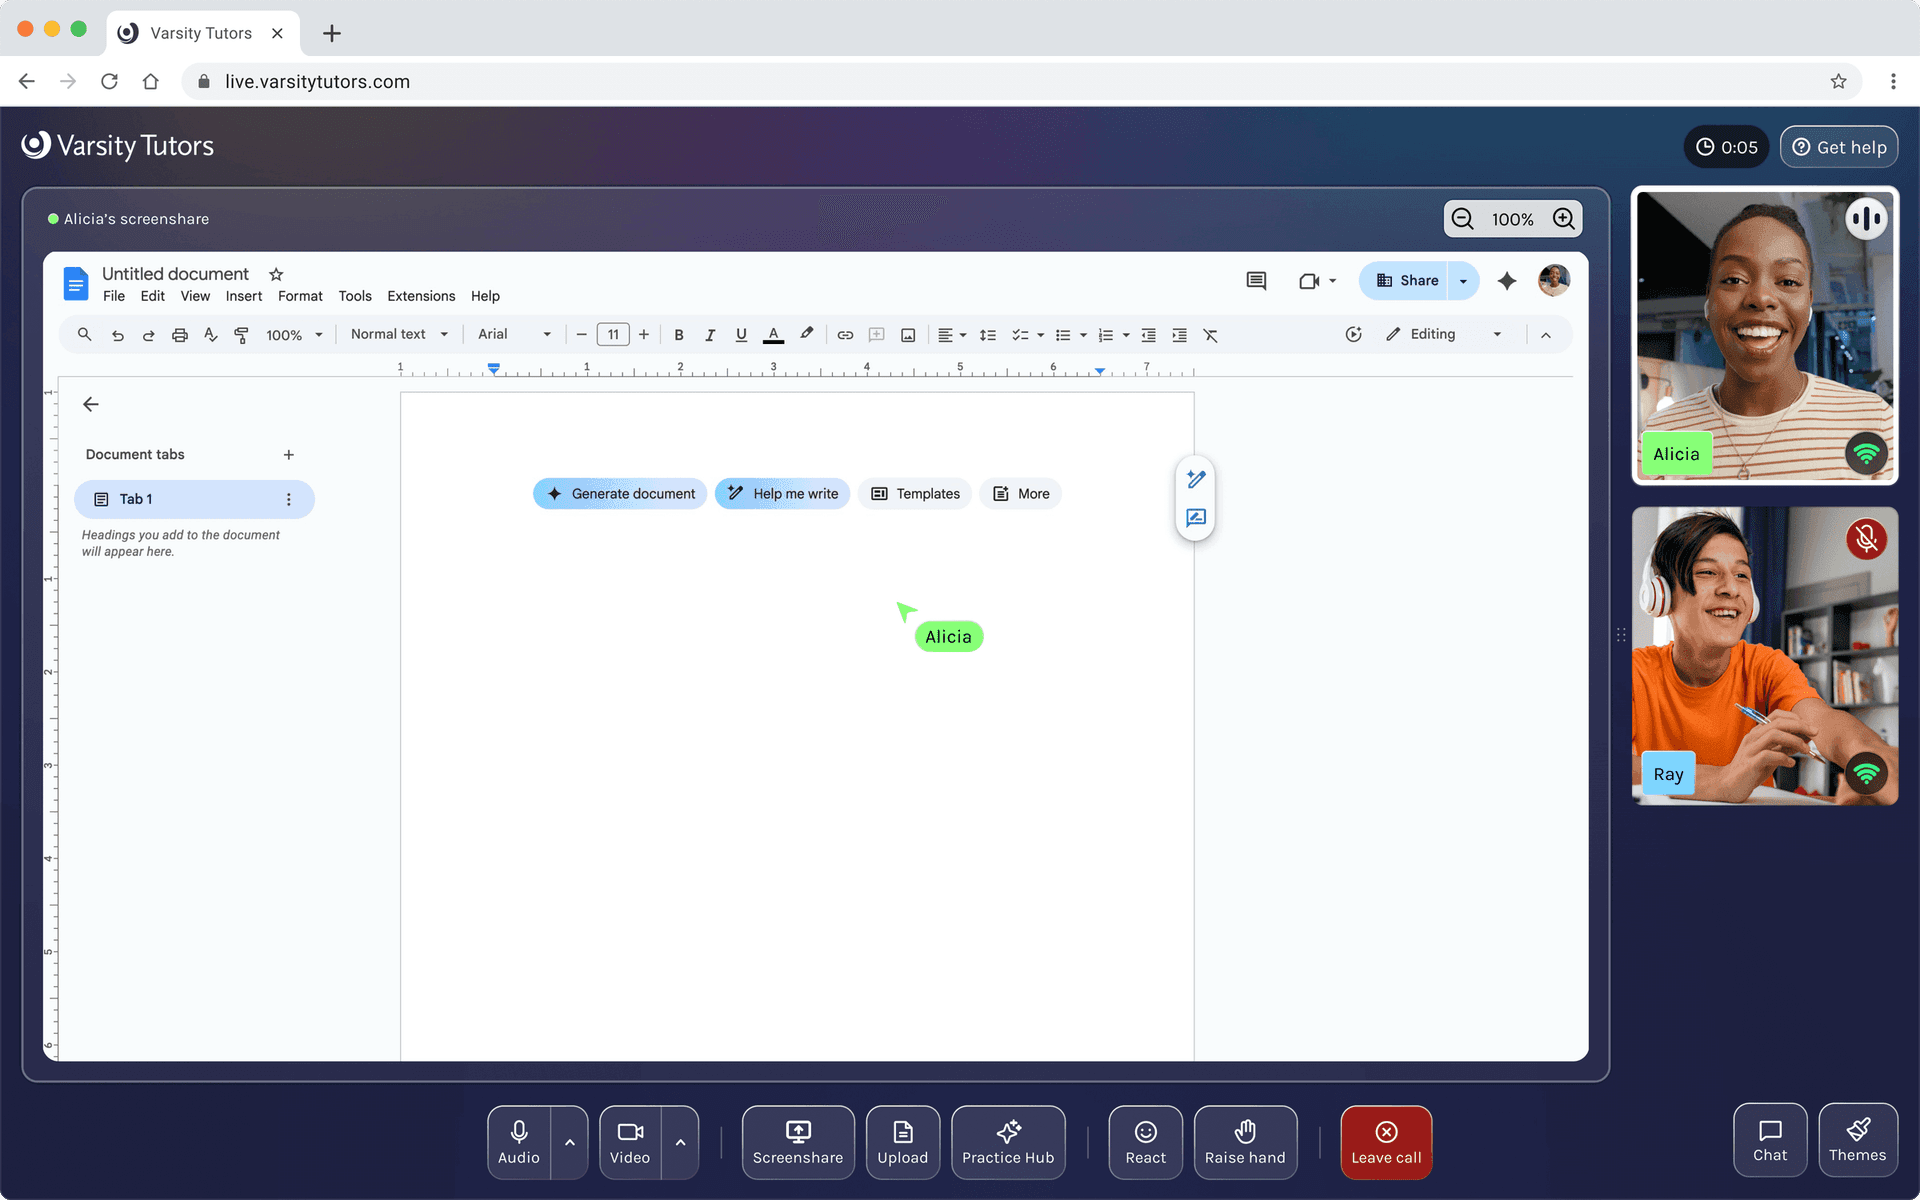Toggle italic formatting
The height and width of the screenshot is (1200, 1920).
[710, 335]
